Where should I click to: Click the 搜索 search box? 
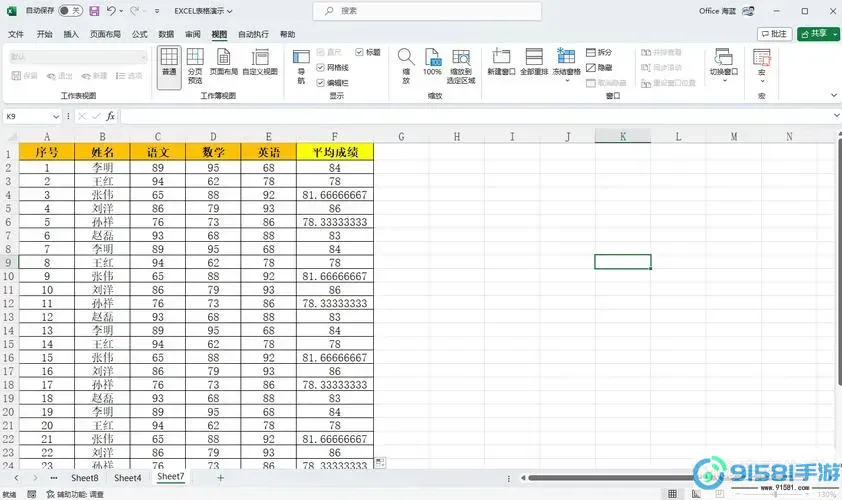pyautogui.click(x=427, y=11)
